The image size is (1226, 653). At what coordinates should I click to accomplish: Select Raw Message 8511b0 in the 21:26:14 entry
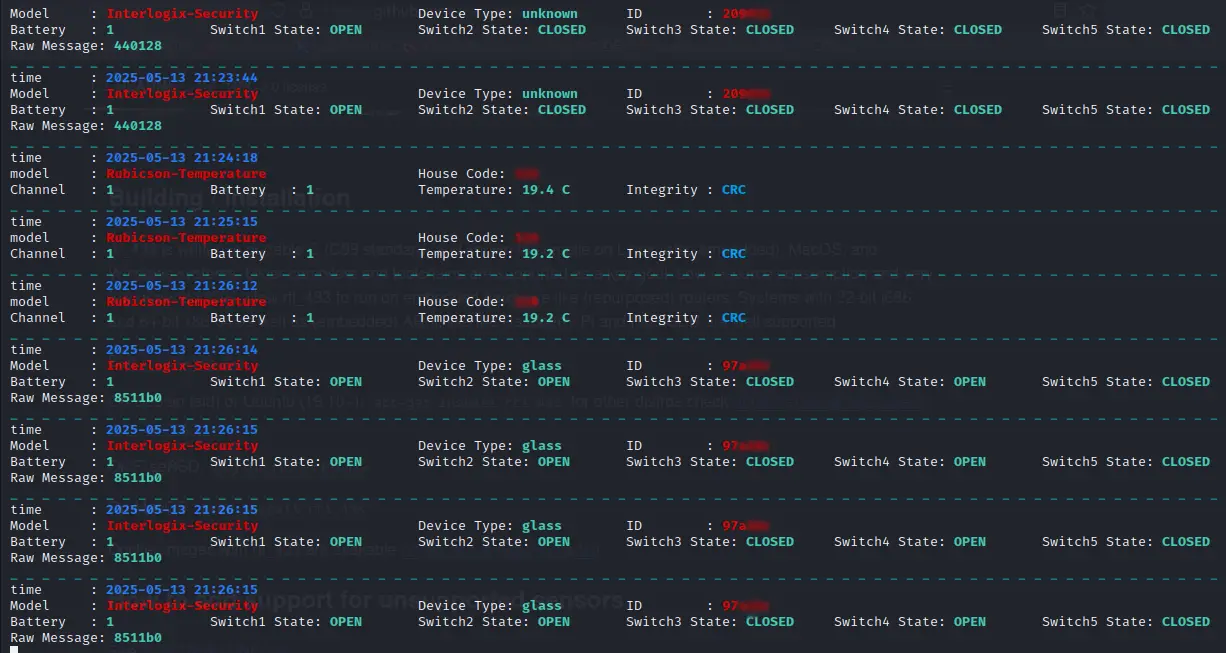click(x=138, y=398)
